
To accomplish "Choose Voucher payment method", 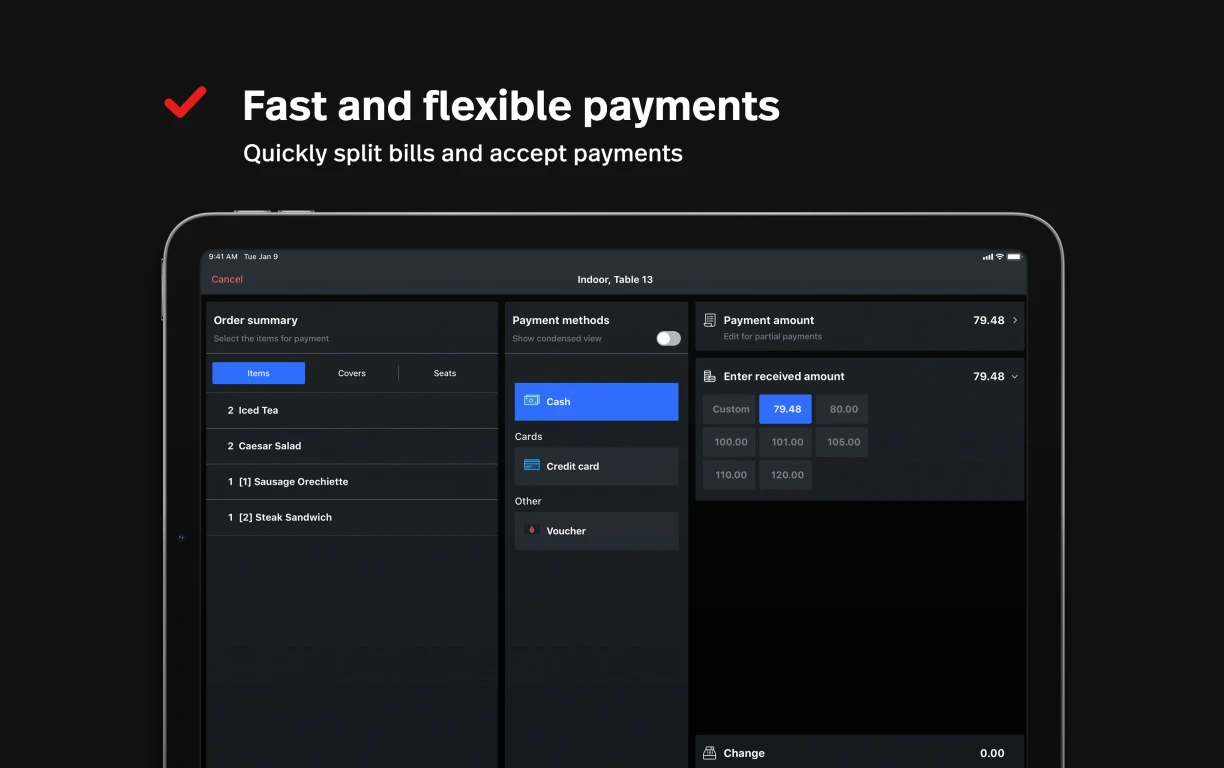I will 596,531.
